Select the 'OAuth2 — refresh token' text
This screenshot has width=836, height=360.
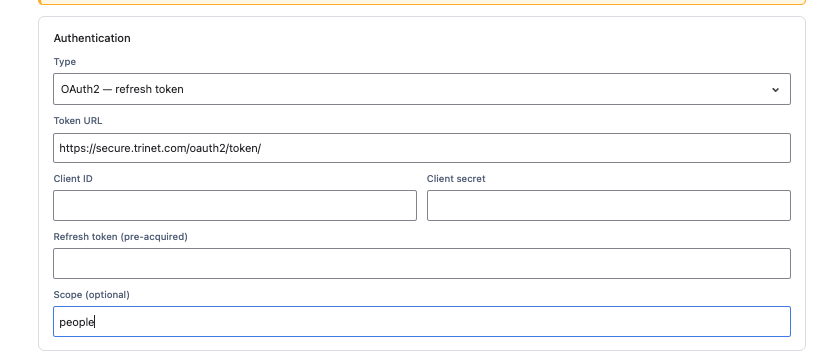tap(122, 89)
